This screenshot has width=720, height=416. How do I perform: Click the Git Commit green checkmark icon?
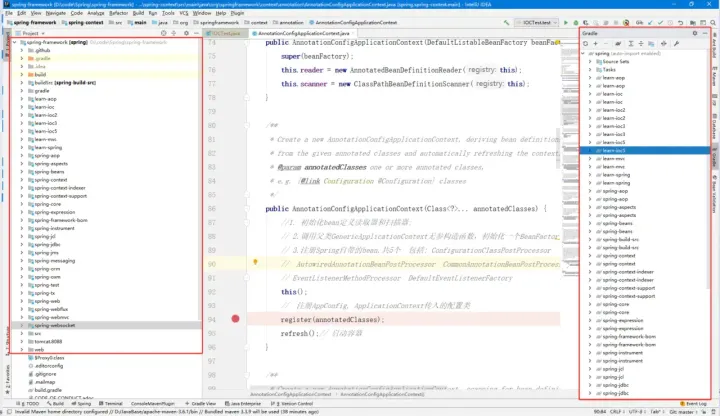[x=660, y=22]
